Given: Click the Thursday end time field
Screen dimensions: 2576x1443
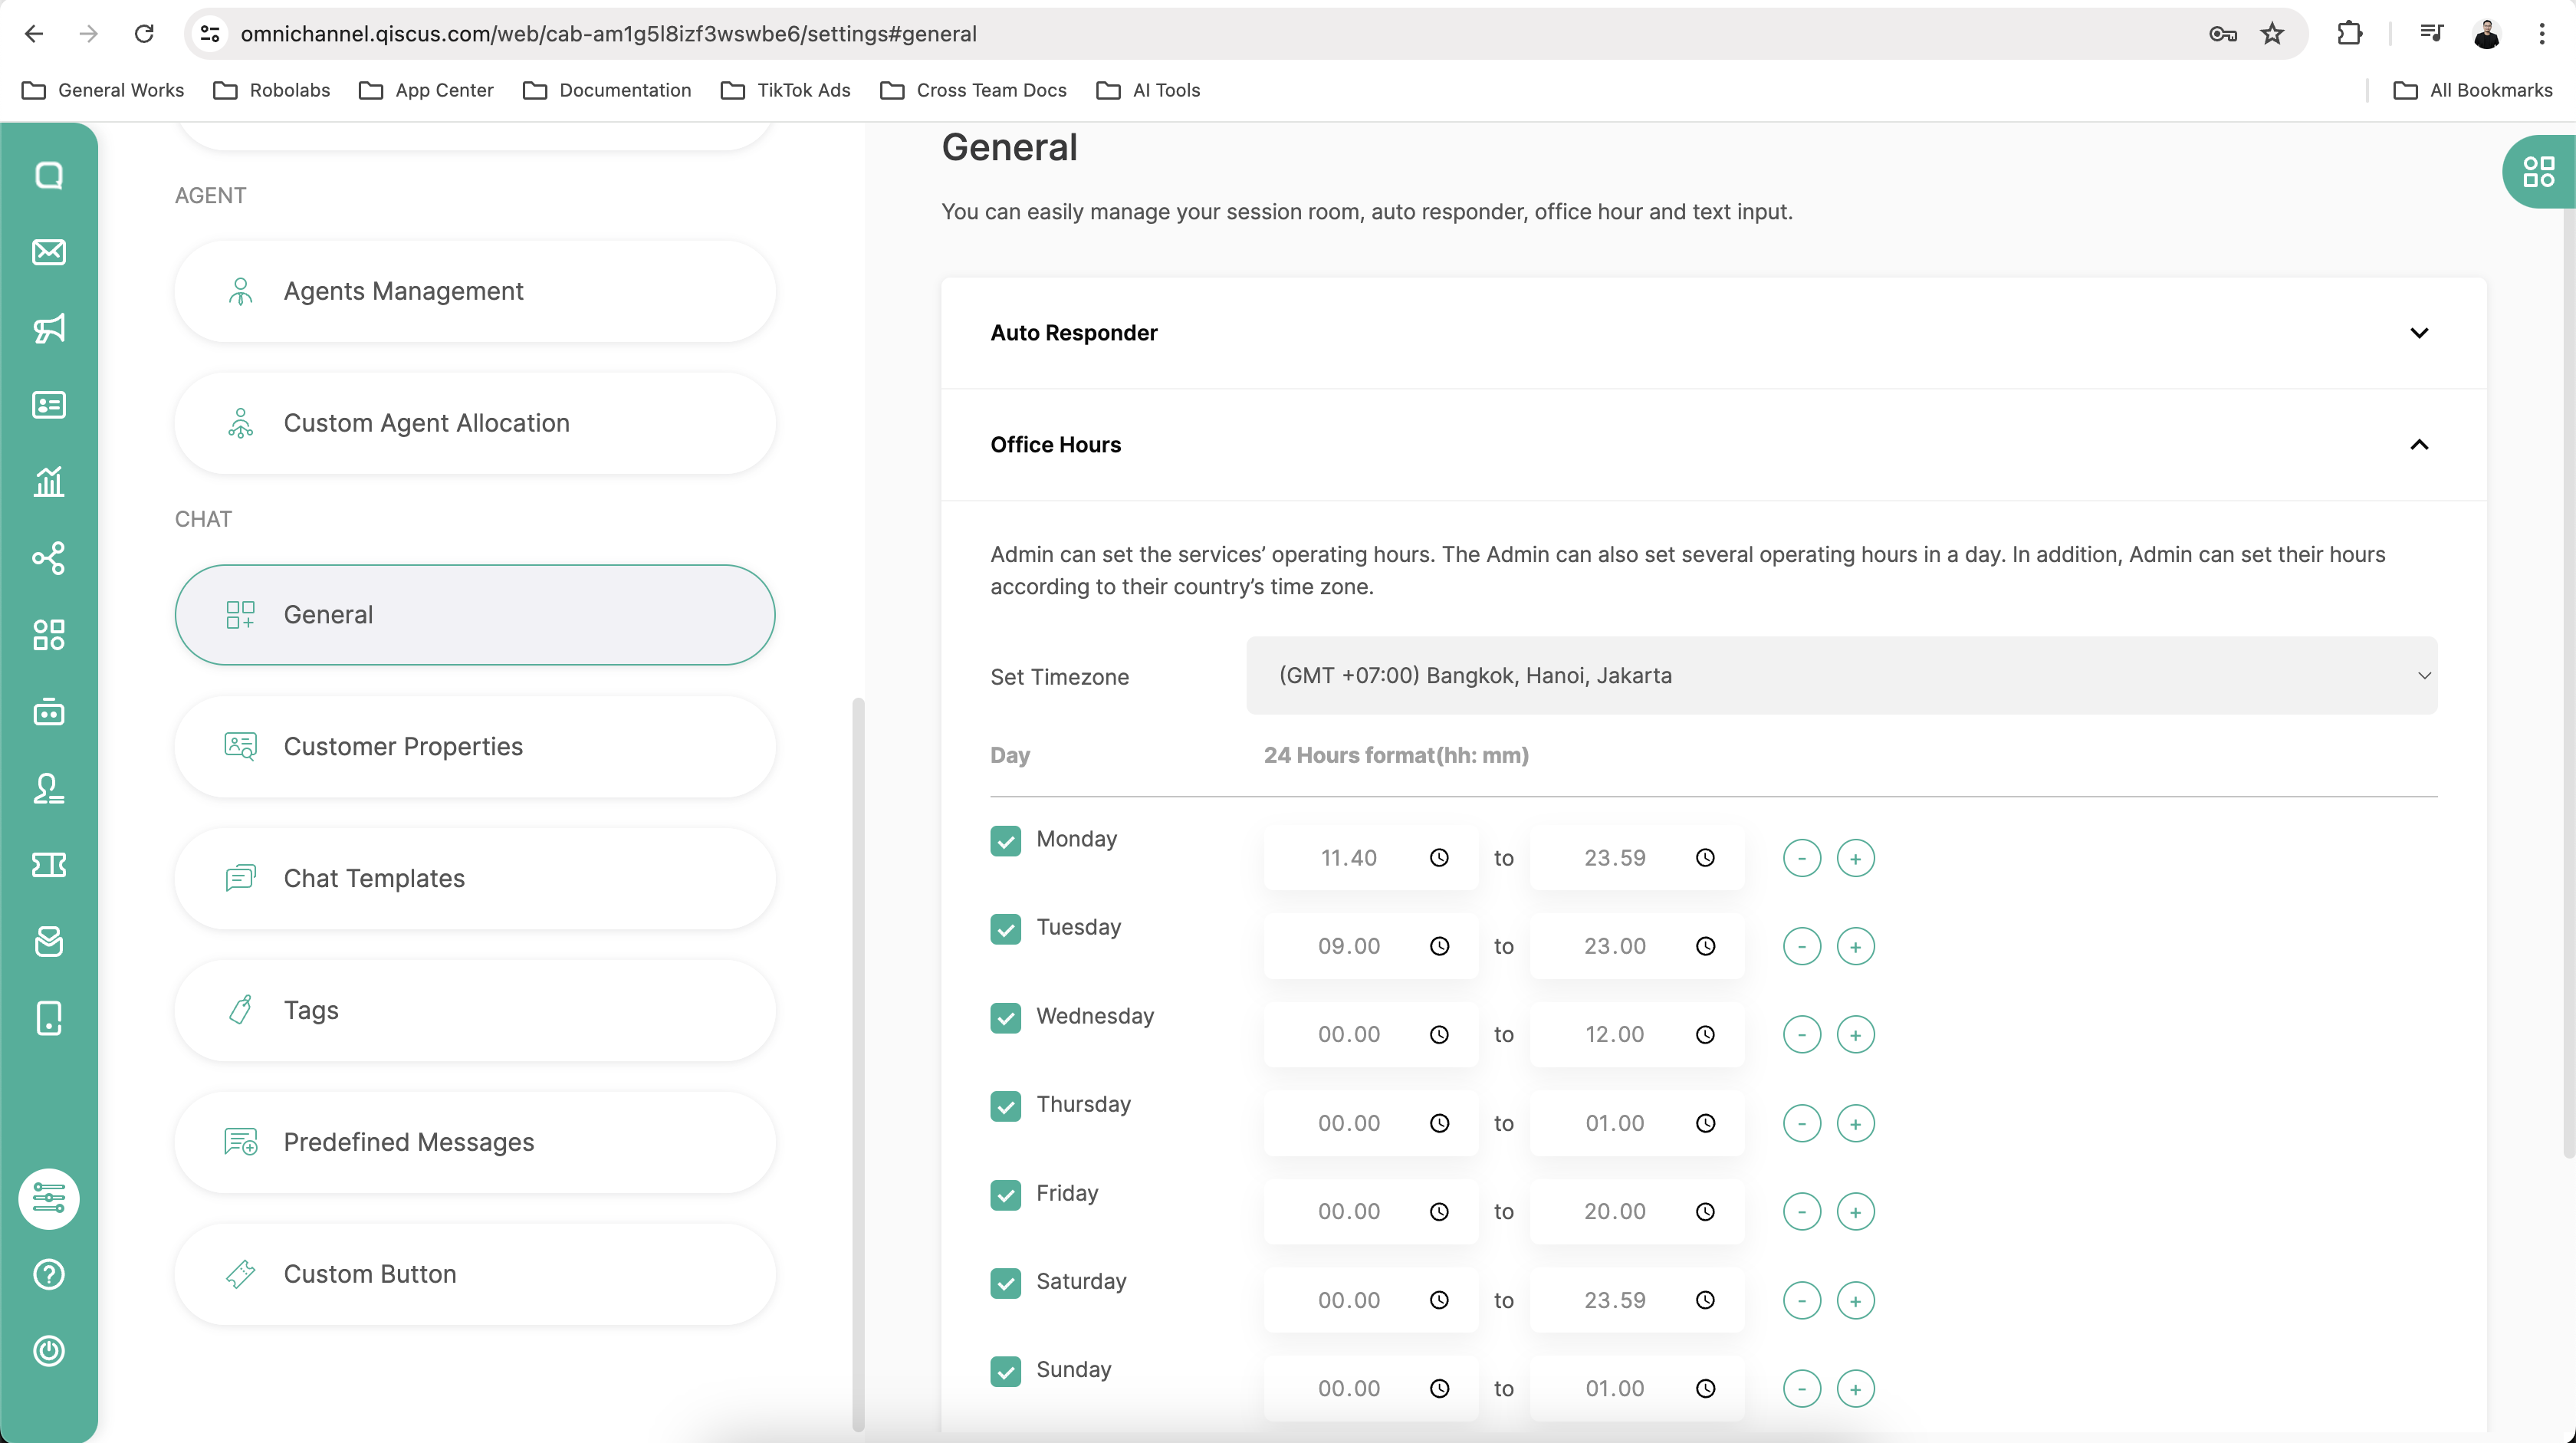Looking at the screenshot, I should click(1614, 1123).
